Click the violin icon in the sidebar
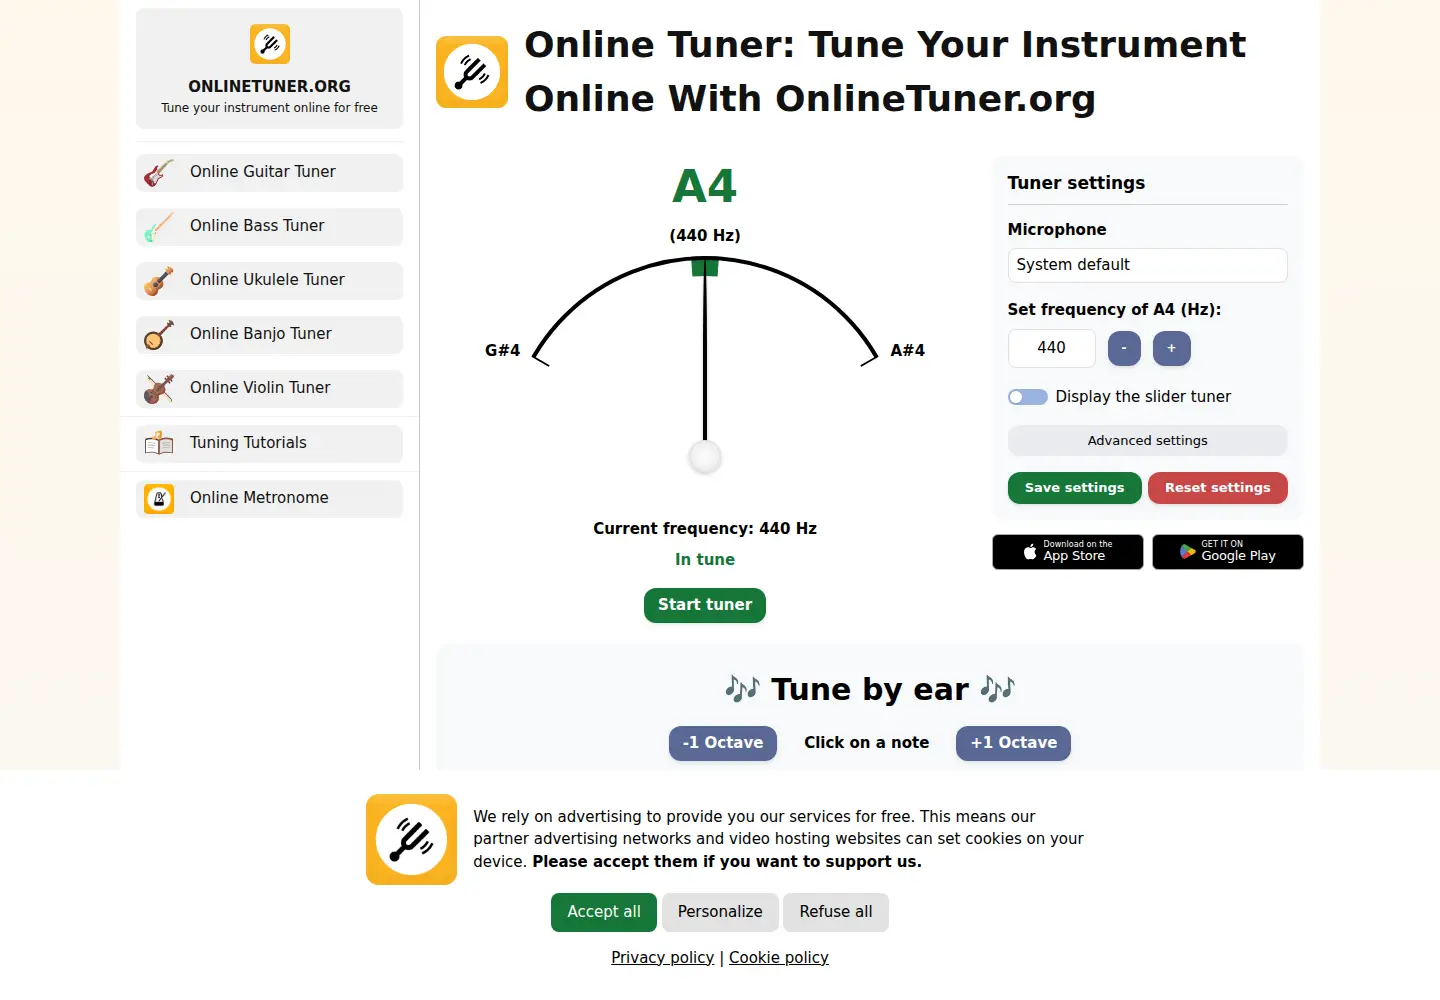 (x=159, y=389)
